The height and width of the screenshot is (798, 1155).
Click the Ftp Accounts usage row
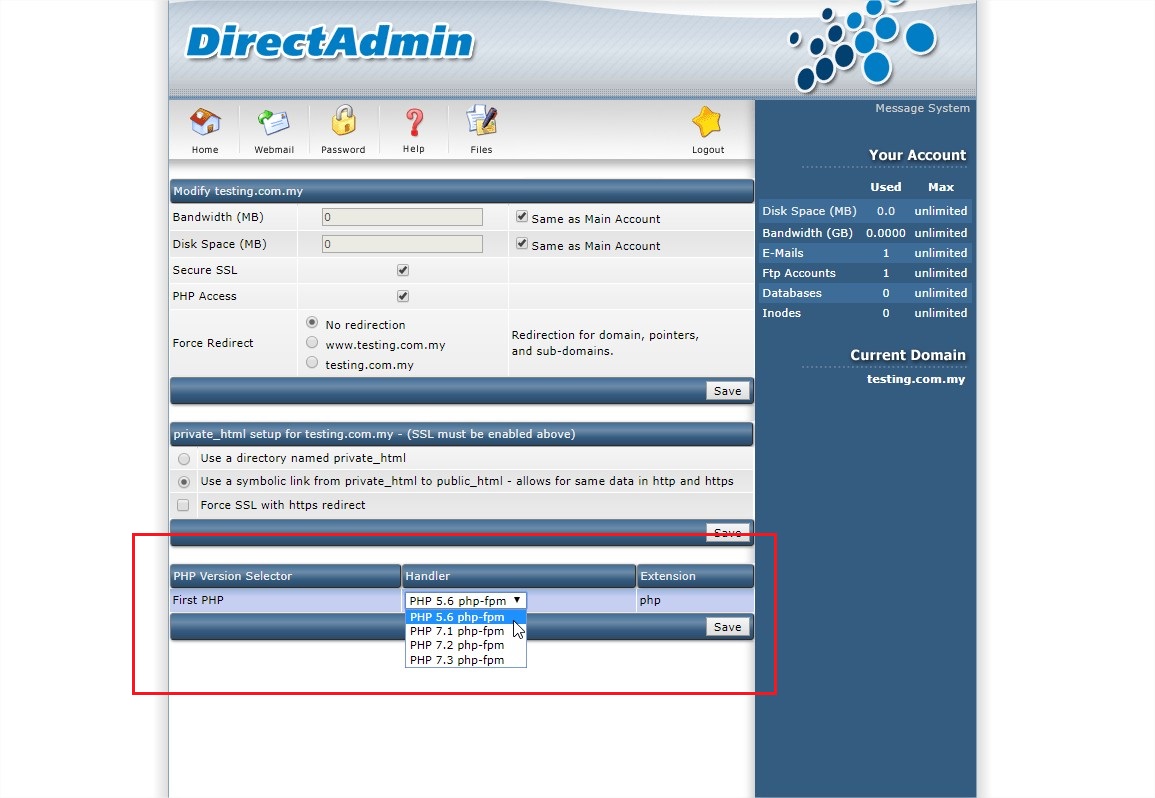pyautogui.click(x=865, y=273)
